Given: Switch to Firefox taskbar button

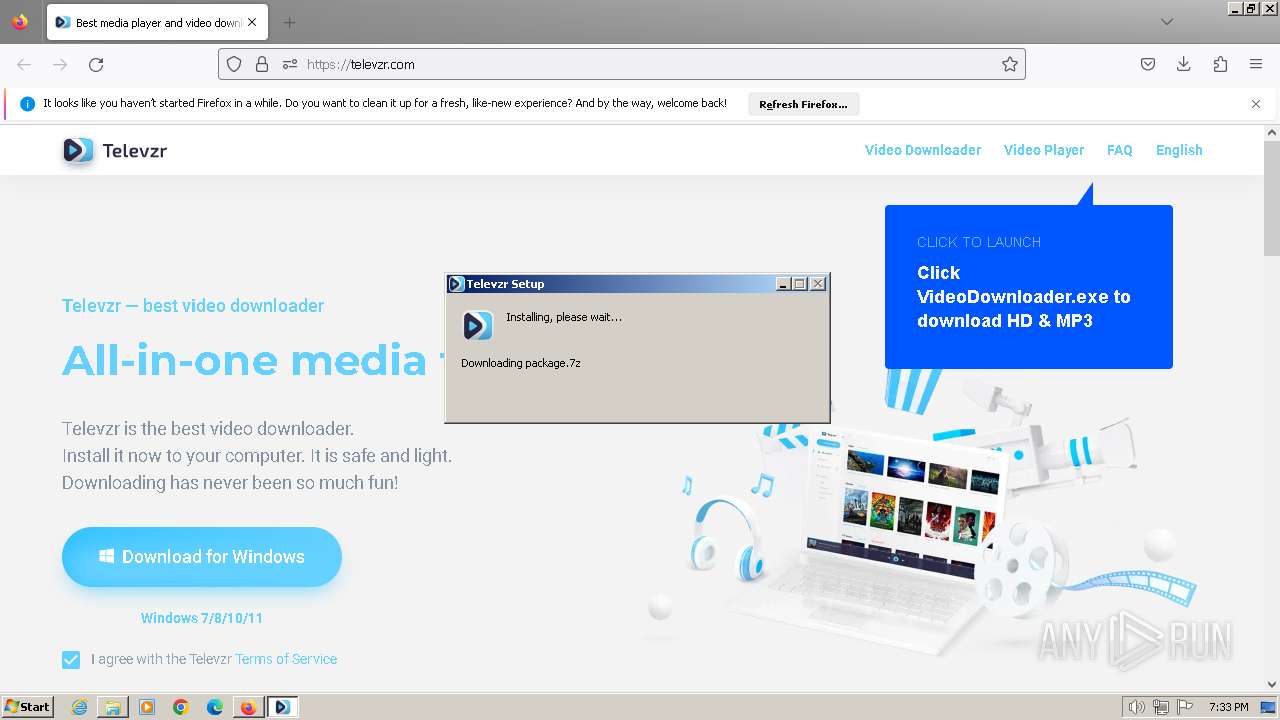Looking at the screenshot, I should (248, 707).
